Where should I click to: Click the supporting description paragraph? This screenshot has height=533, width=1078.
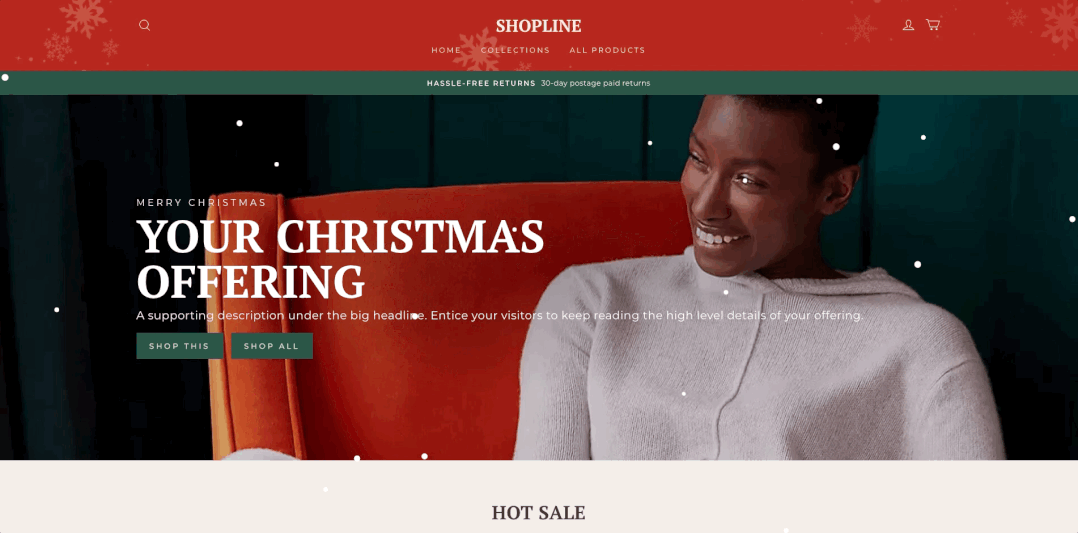(x=500, y=316)
